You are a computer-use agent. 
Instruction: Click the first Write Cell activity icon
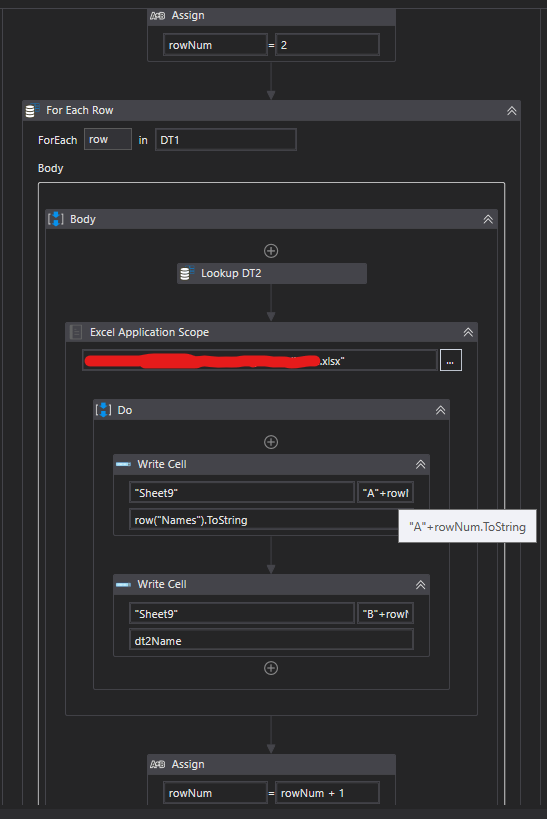(x=123, y=464)
